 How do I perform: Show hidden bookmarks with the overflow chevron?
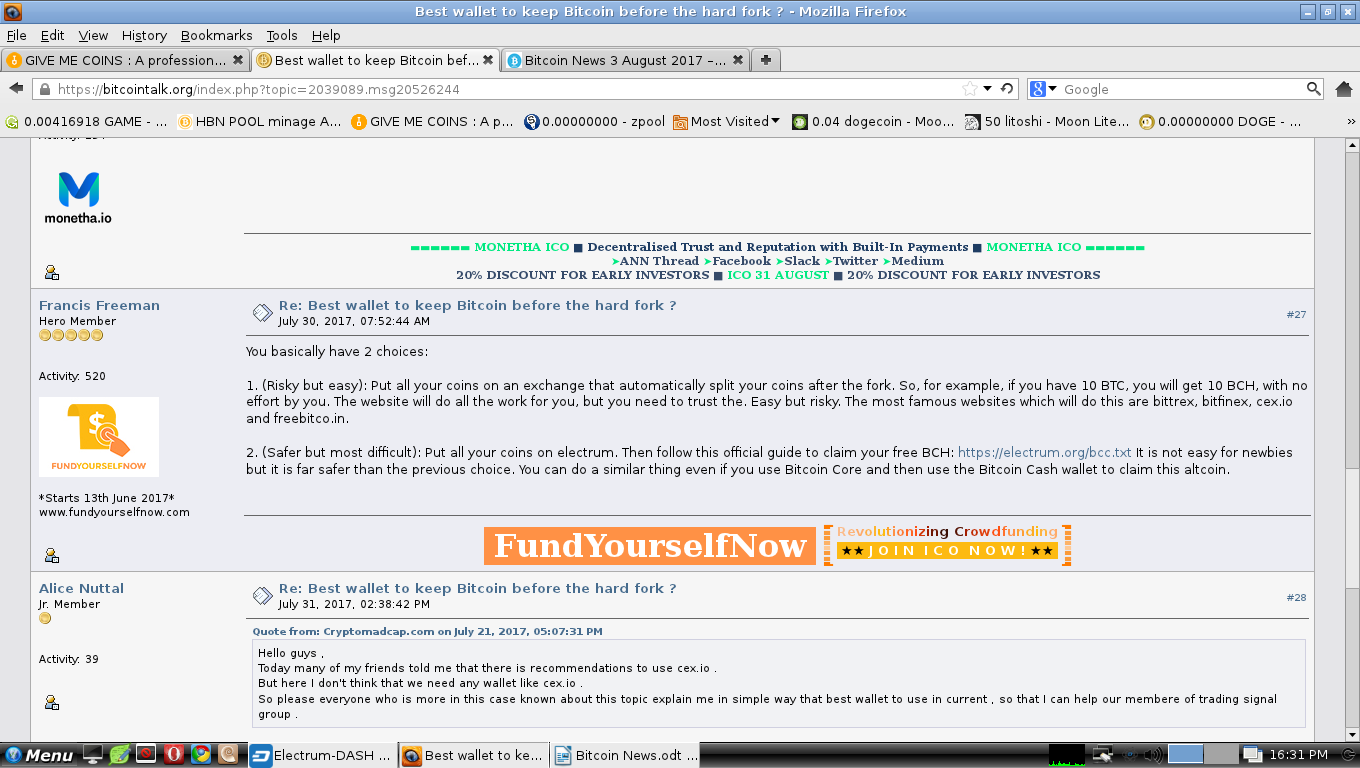click(1350, 121)
